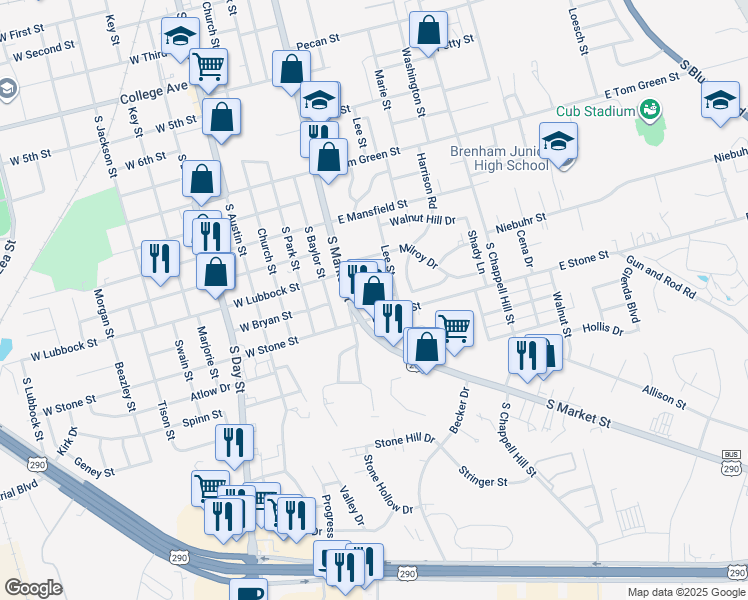Click the Business 290 route shield

click(x=732, y=463)
